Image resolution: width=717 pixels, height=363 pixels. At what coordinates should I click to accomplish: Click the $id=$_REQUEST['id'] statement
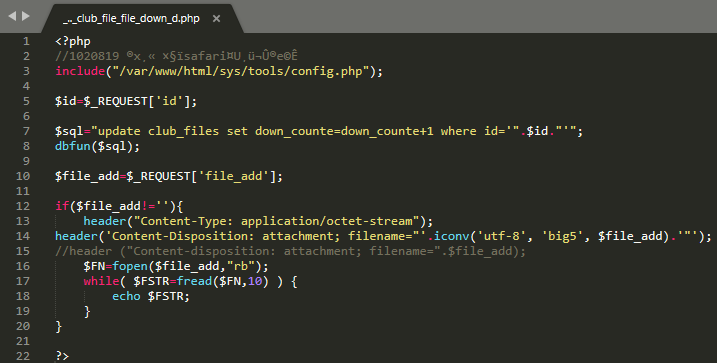pos(126,101)
